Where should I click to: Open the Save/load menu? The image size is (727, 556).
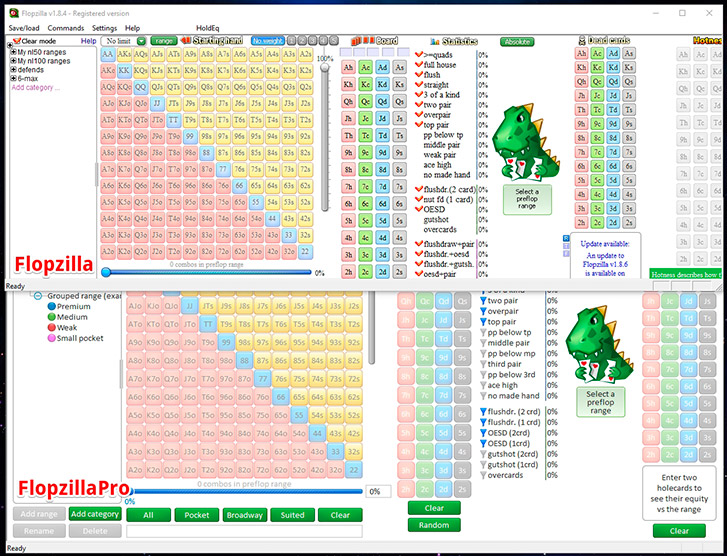pyautogui.click(x=24, y=28)
